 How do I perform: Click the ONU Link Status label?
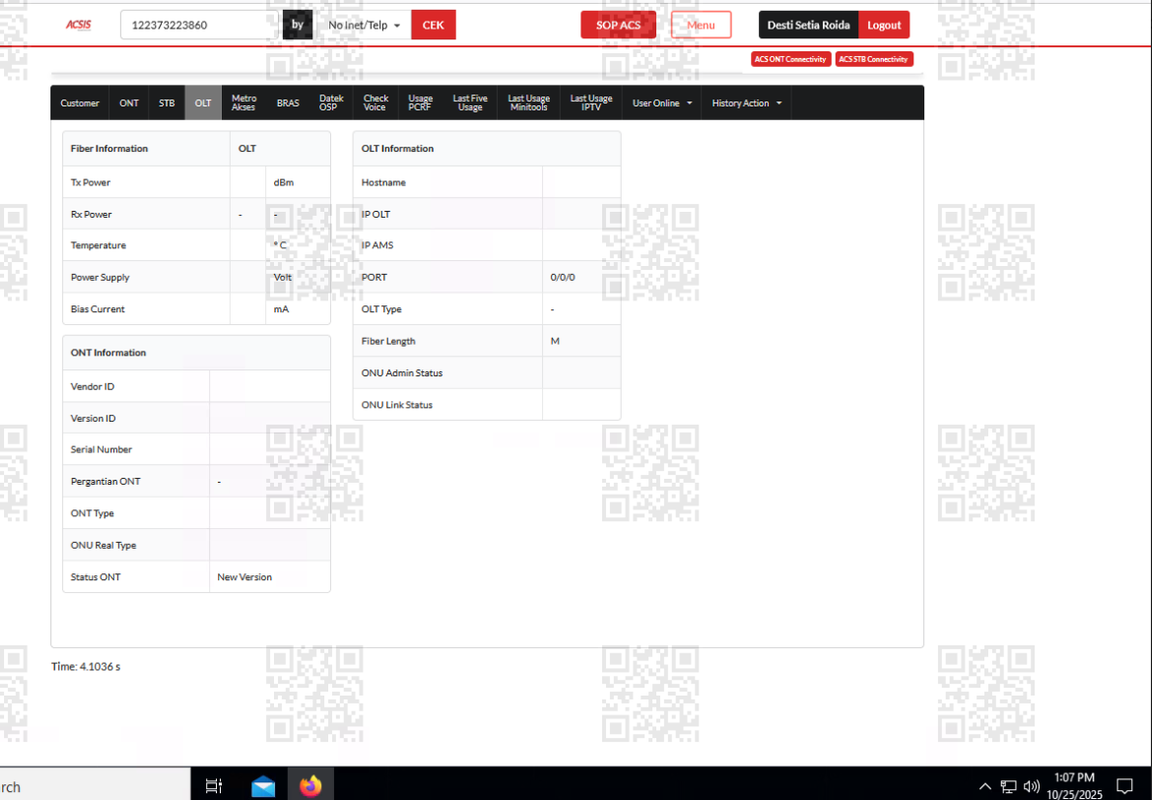tap(397, 405)
